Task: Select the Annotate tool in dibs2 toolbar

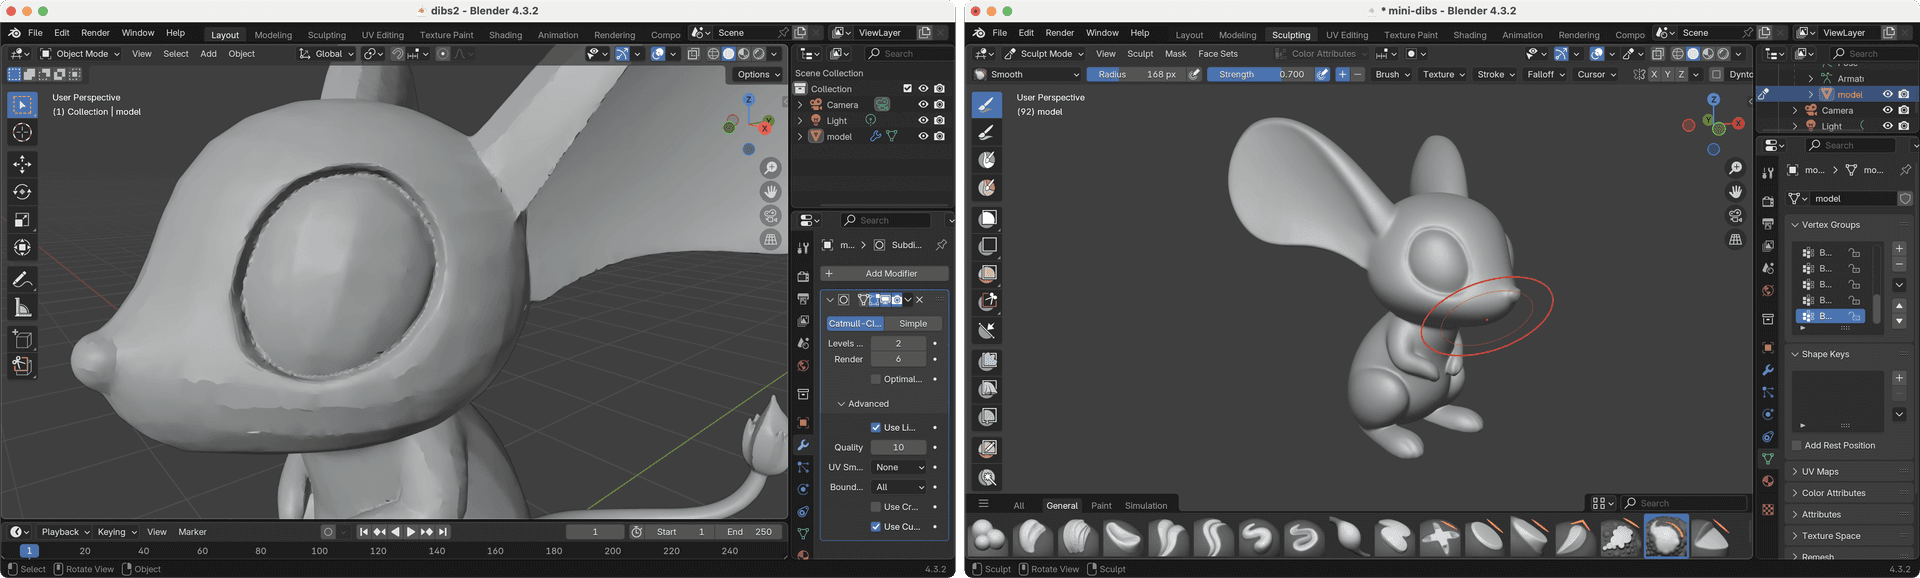Action: [x=22, y=280]
